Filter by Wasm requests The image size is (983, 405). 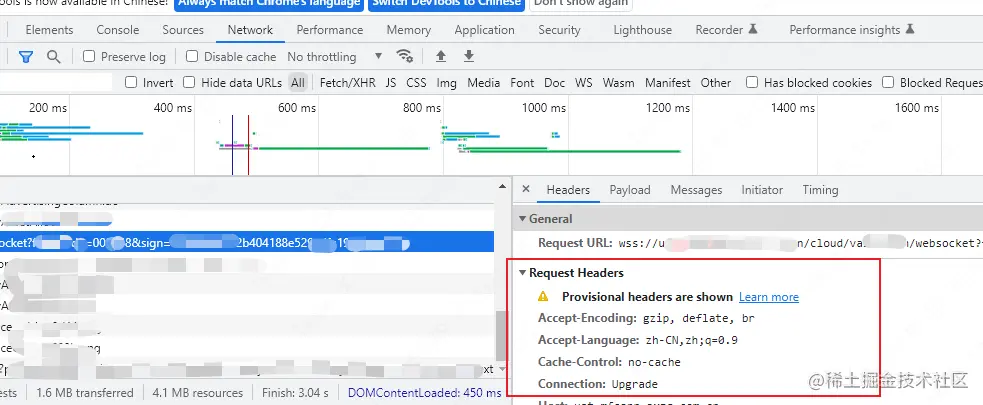click(618, 82)
